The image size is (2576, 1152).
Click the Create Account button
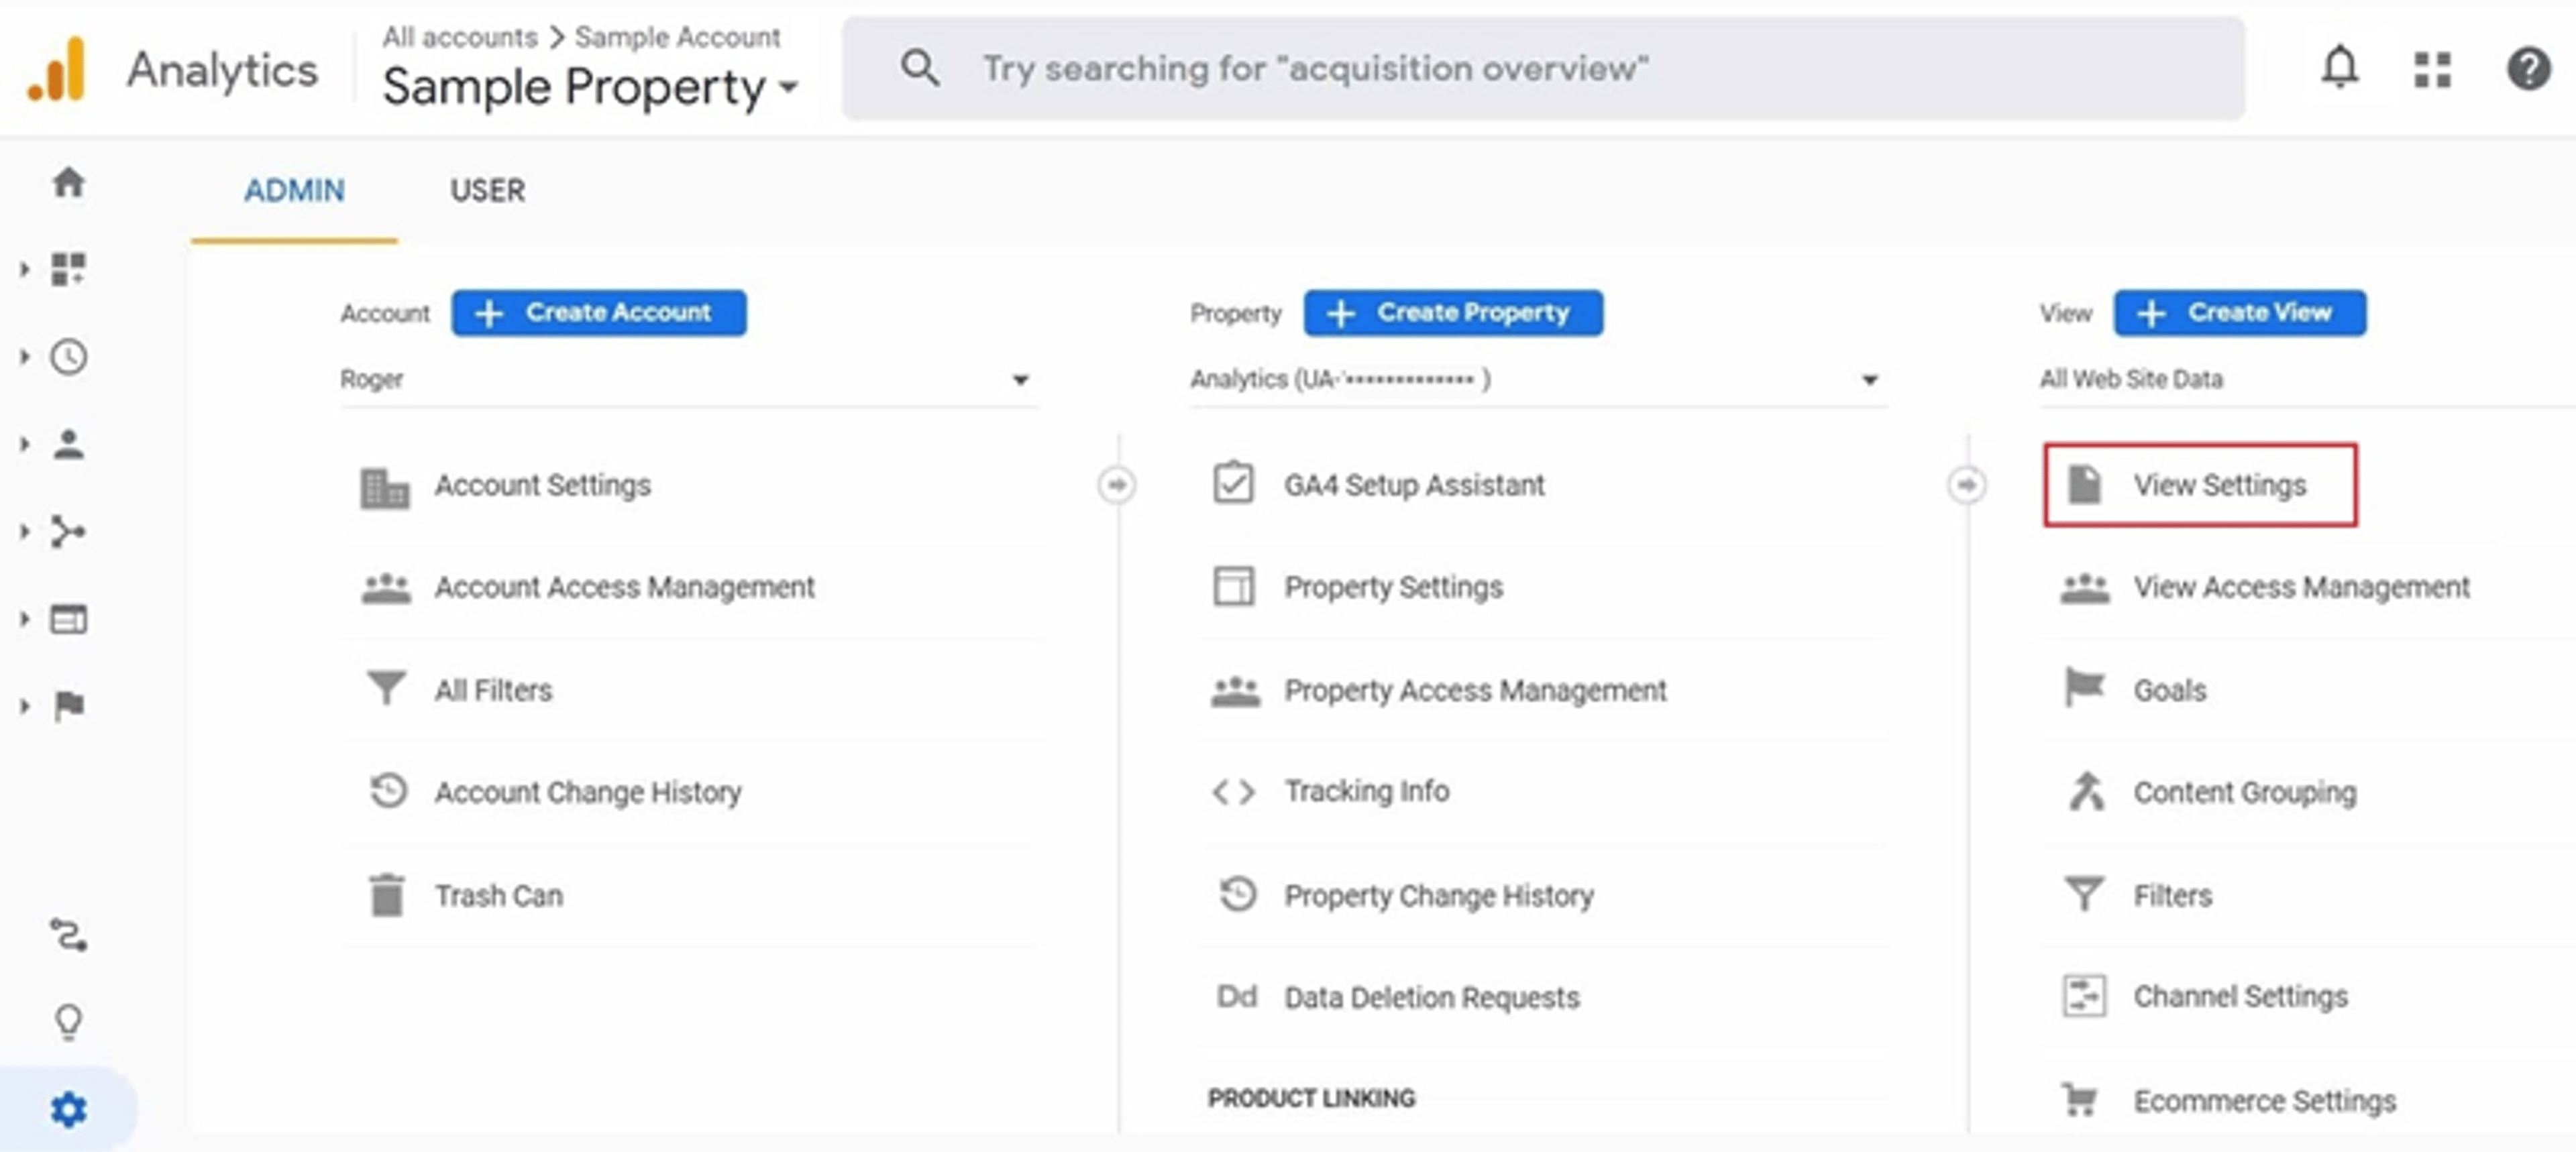point(598,313)
